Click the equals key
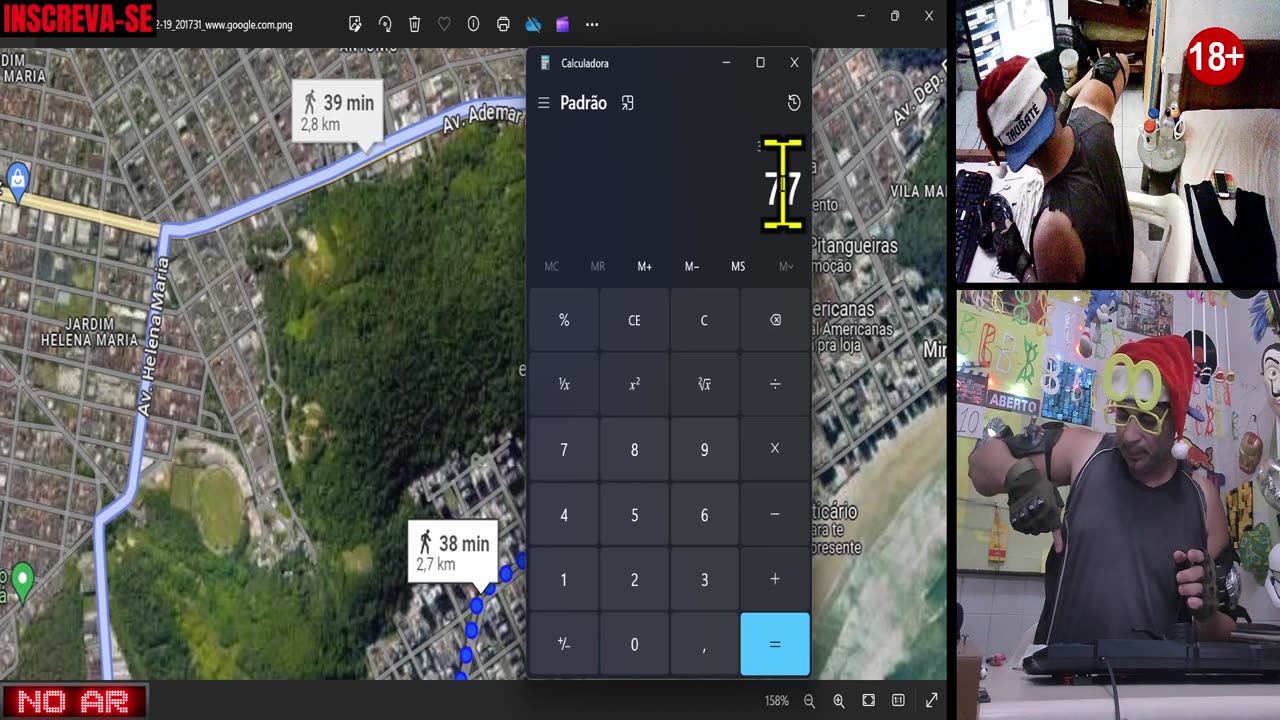 click(x=775, y=644)
